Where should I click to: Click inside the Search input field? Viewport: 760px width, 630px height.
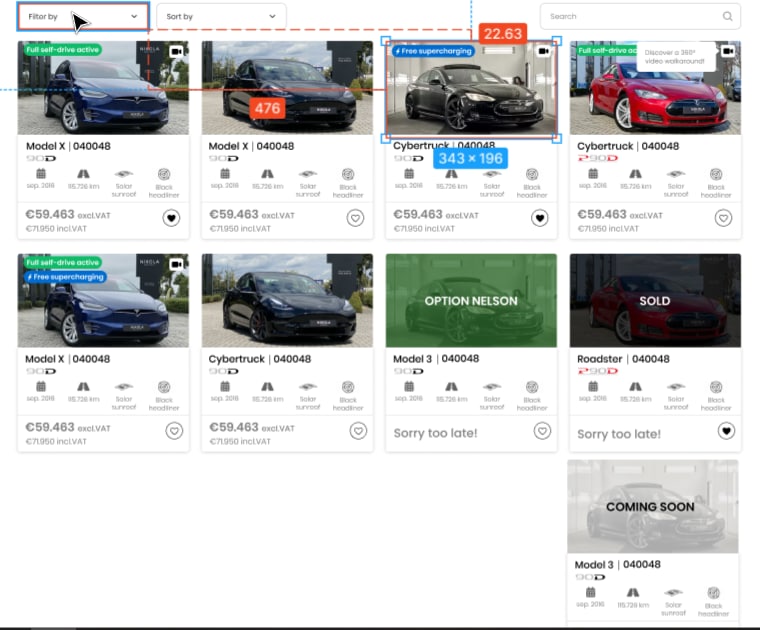pyautogui.click(x=640, y=16)
